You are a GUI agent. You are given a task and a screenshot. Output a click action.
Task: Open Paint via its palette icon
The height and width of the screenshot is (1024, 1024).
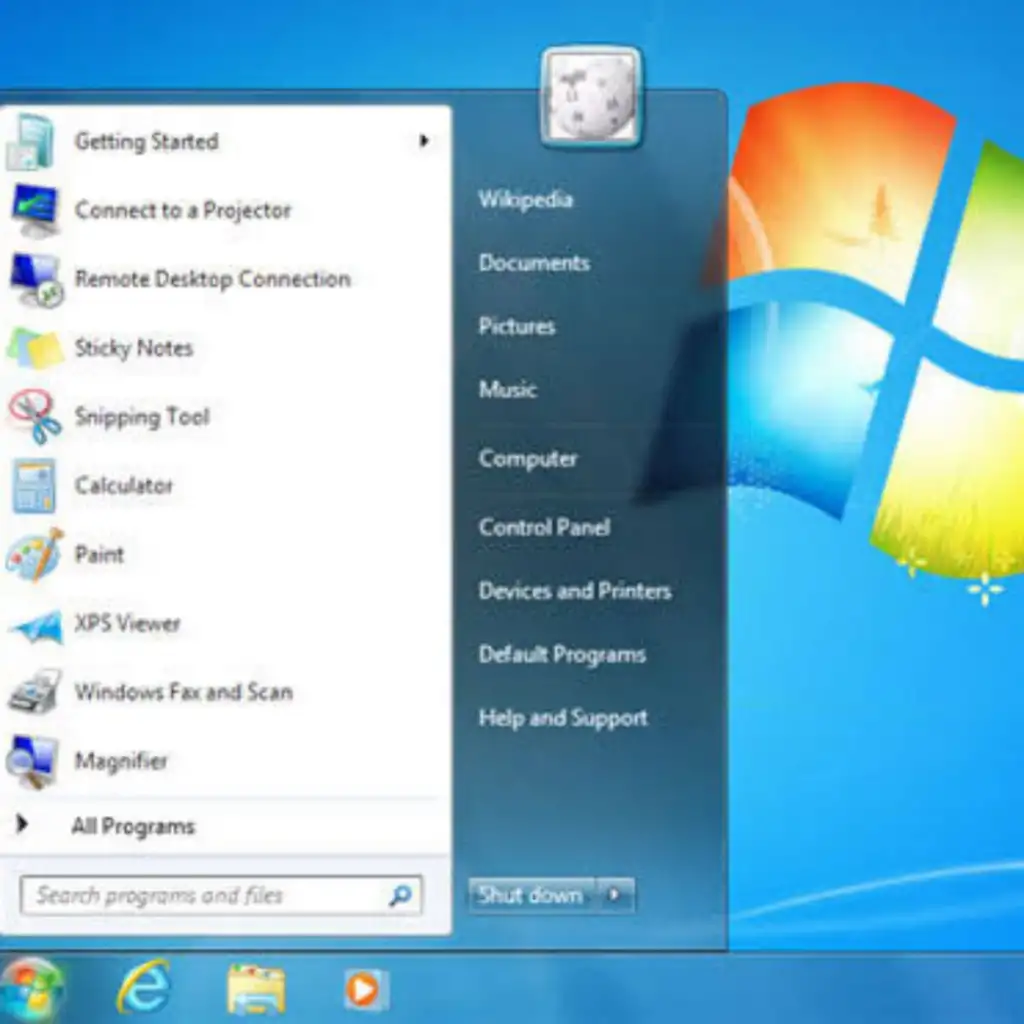[x=35, y=555]
